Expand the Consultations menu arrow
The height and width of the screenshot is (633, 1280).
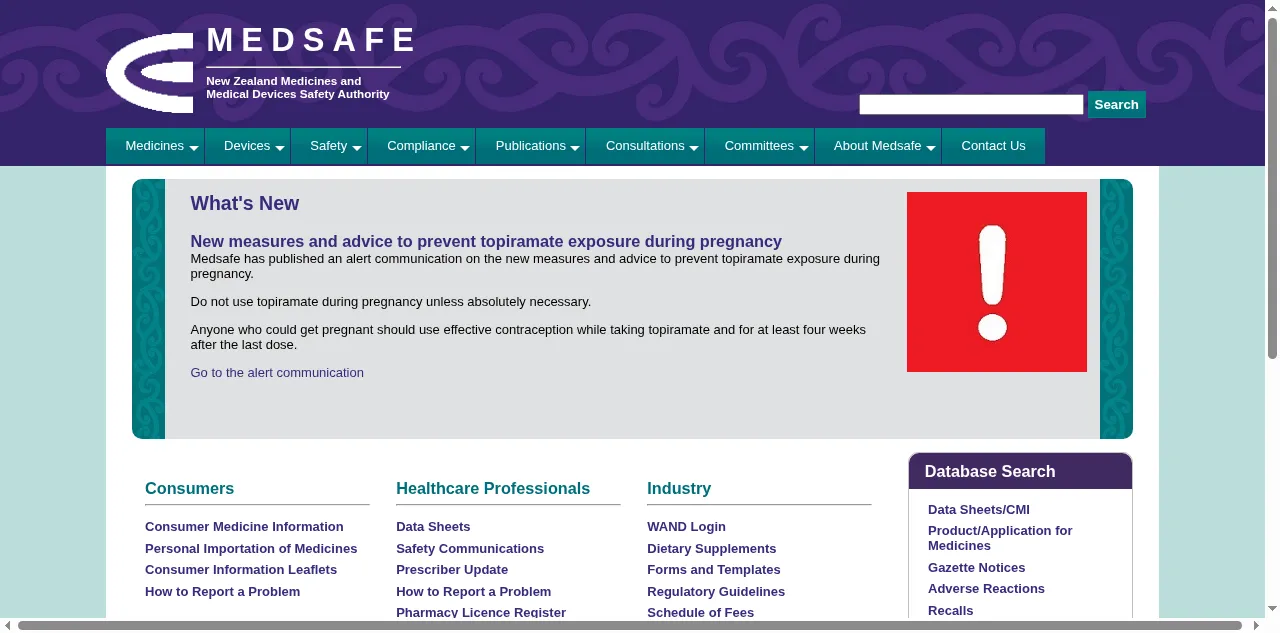click(x=694, y=148)
